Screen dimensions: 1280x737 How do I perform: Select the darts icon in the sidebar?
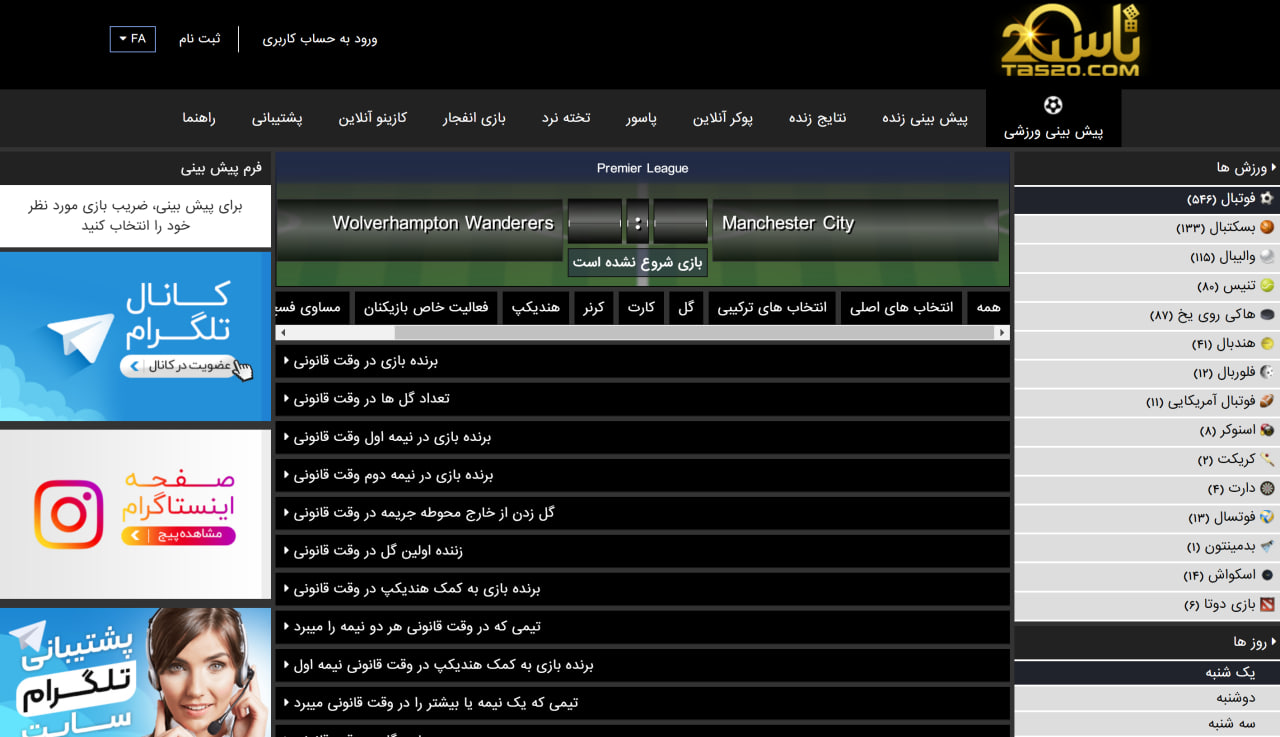click(1267, 489)
